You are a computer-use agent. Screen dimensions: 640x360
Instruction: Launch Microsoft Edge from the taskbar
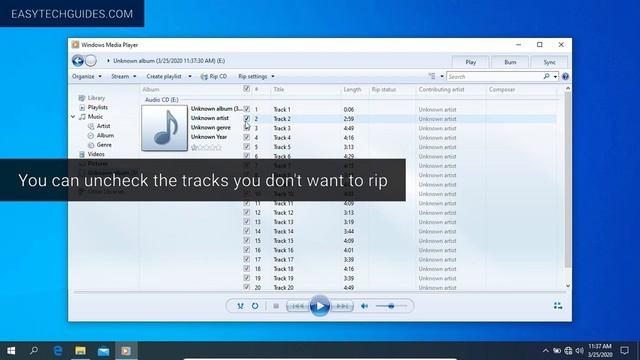coord(58,351)
